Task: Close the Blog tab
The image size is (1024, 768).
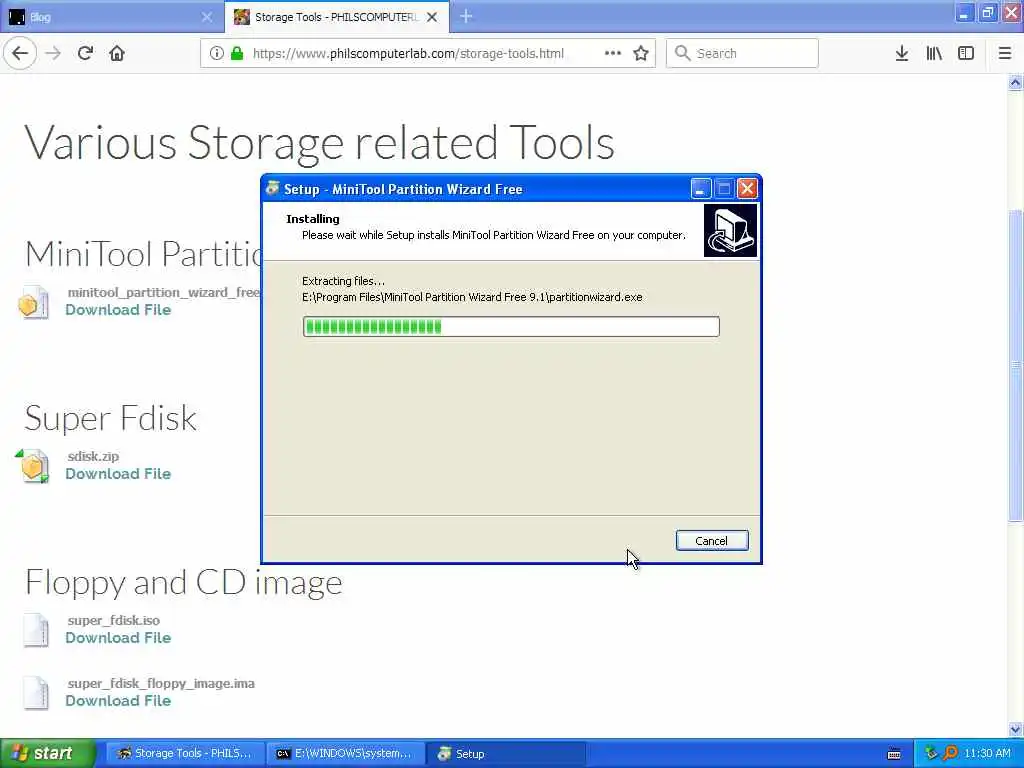Action: point(206,17)
